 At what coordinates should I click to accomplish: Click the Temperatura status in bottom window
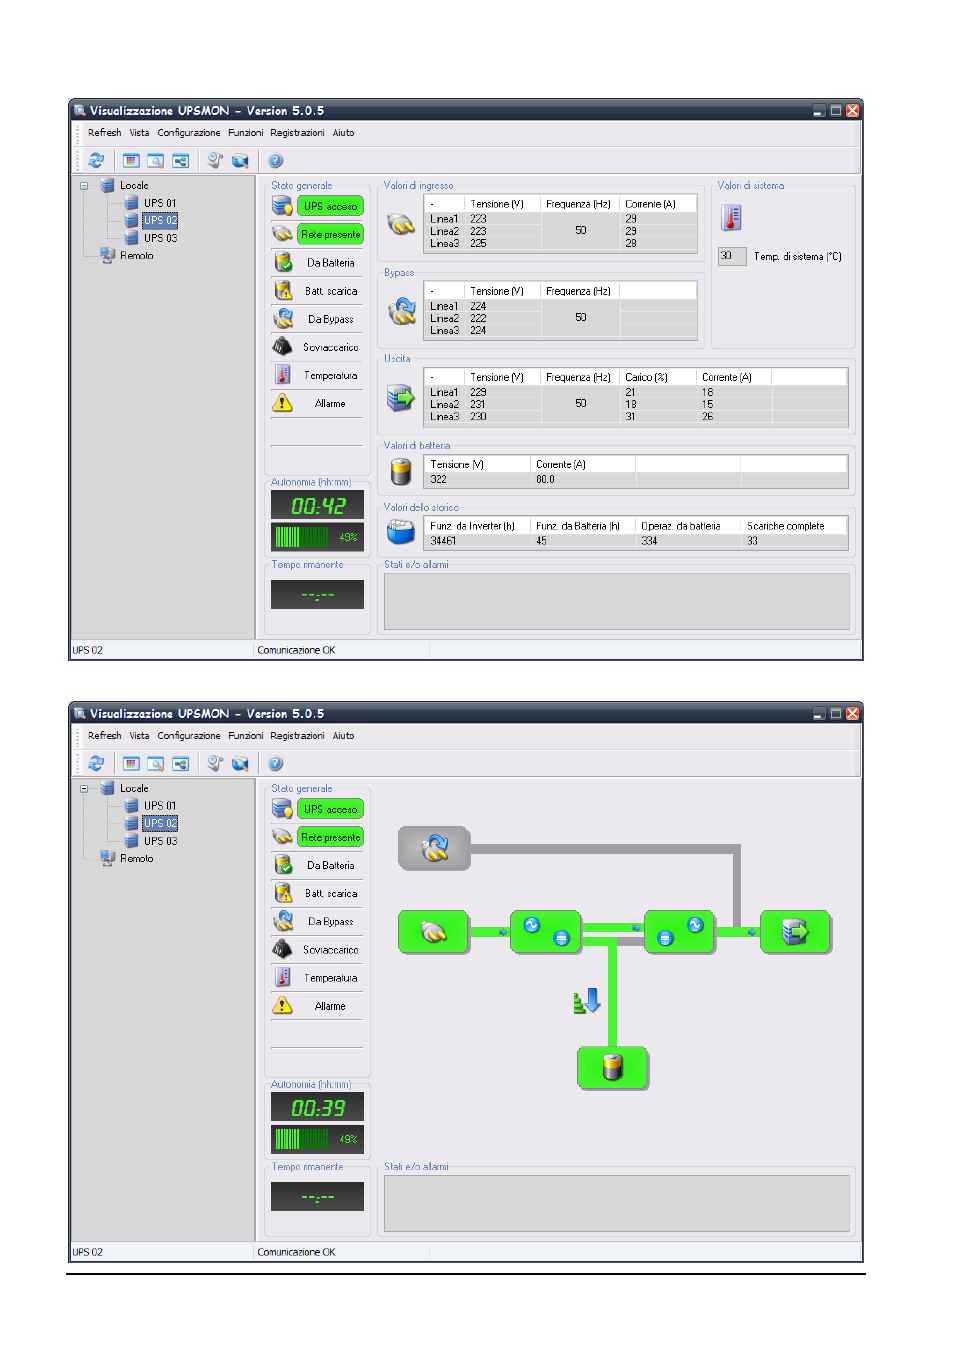click(x=330, y=978)
